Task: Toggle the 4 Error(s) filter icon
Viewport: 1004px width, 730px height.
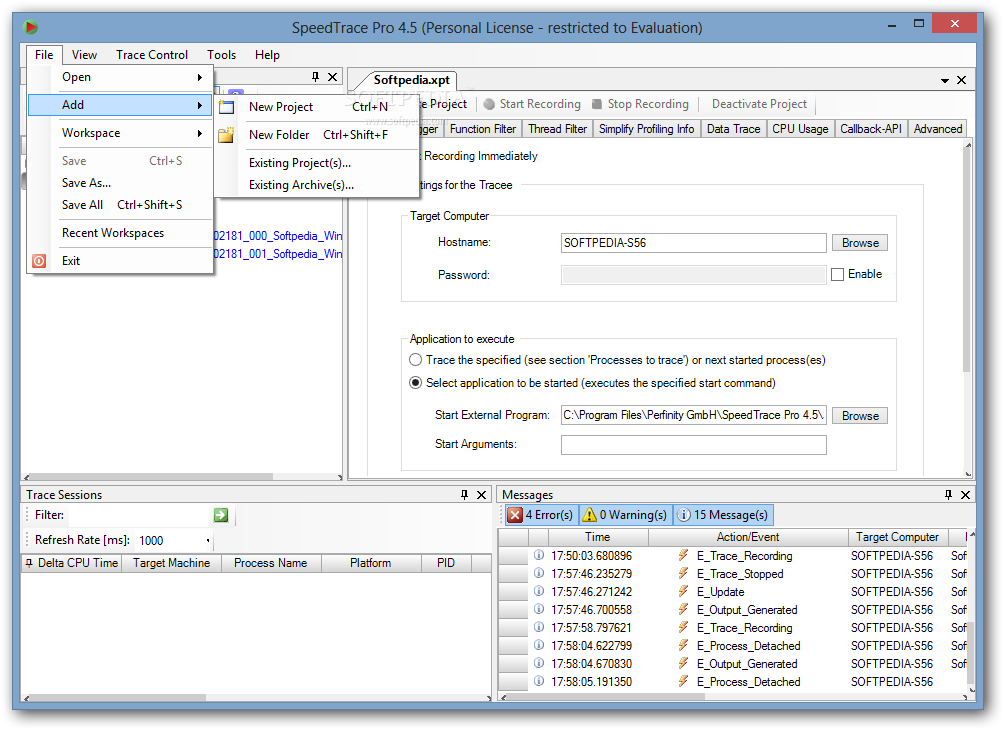Action: point(515,515)
